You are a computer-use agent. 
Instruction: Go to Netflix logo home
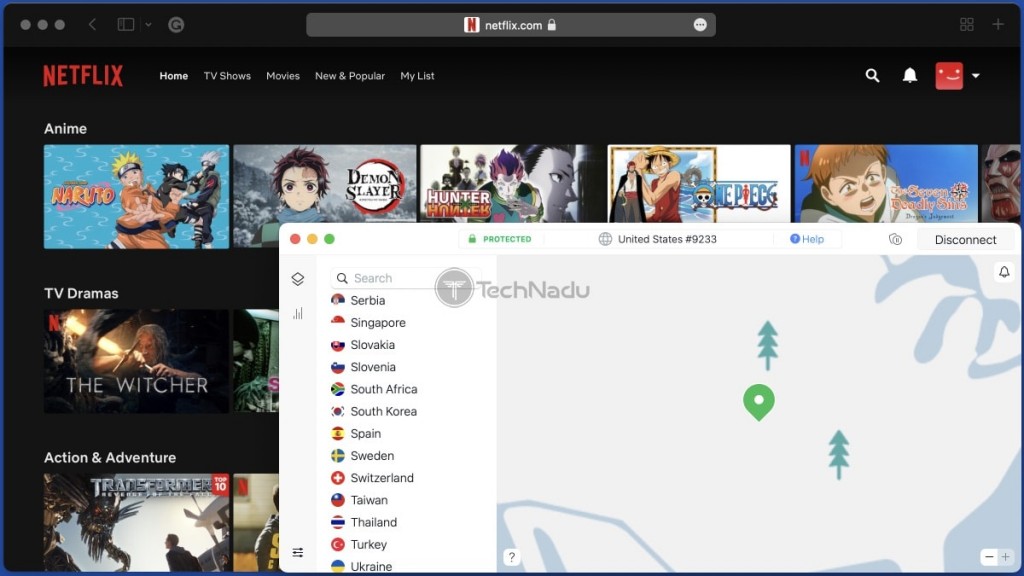click(x=83, y=76)
